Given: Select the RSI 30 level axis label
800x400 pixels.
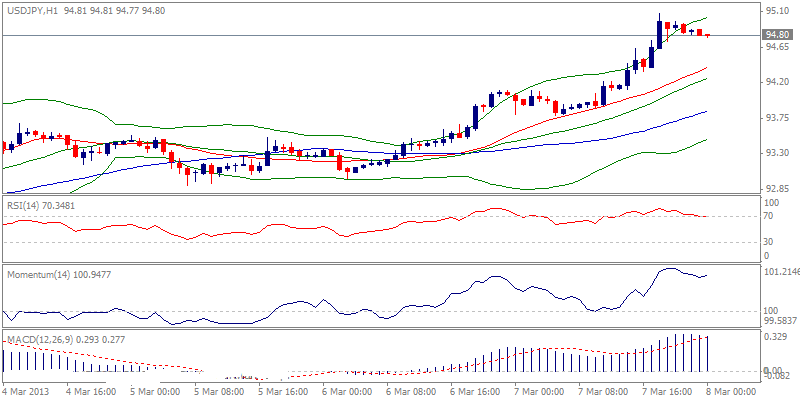Looking at the screenshot, I should [x=769, y=241].
